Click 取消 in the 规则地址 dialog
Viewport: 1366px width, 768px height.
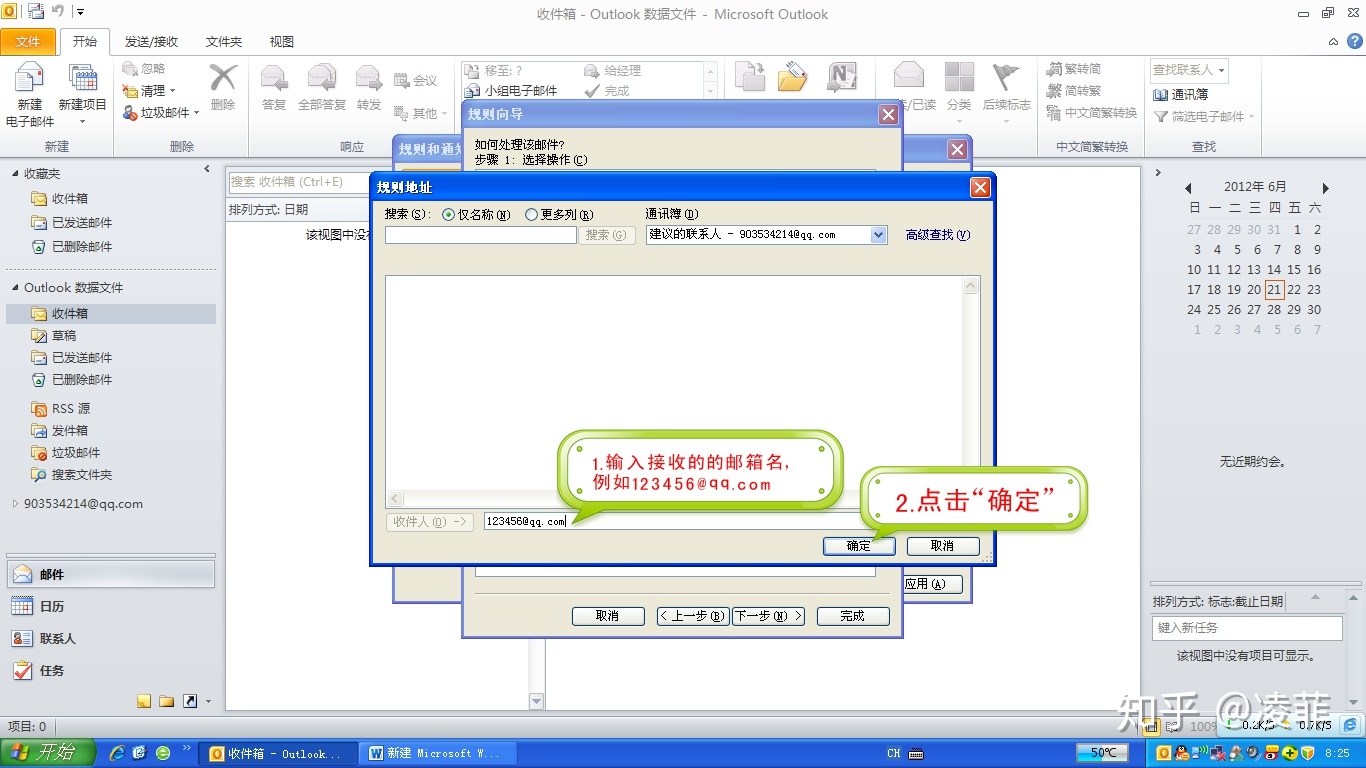click(943, 546)
